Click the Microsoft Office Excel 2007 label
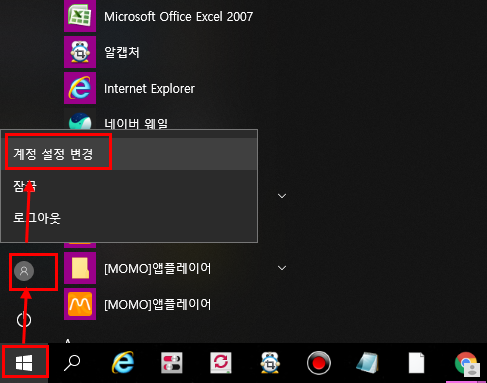The width and height of the screenshot is (487, 383). 179,16
